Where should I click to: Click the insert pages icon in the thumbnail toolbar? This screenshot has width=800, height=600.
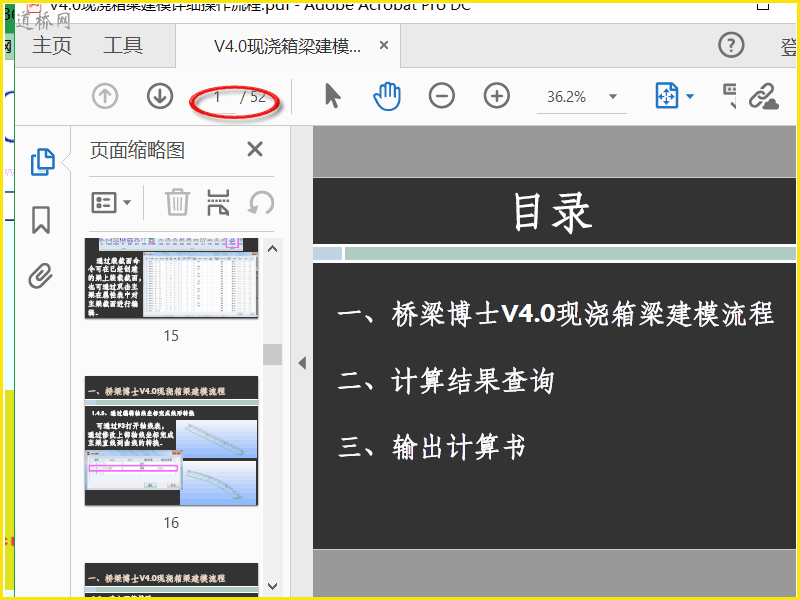coord(218,202)
